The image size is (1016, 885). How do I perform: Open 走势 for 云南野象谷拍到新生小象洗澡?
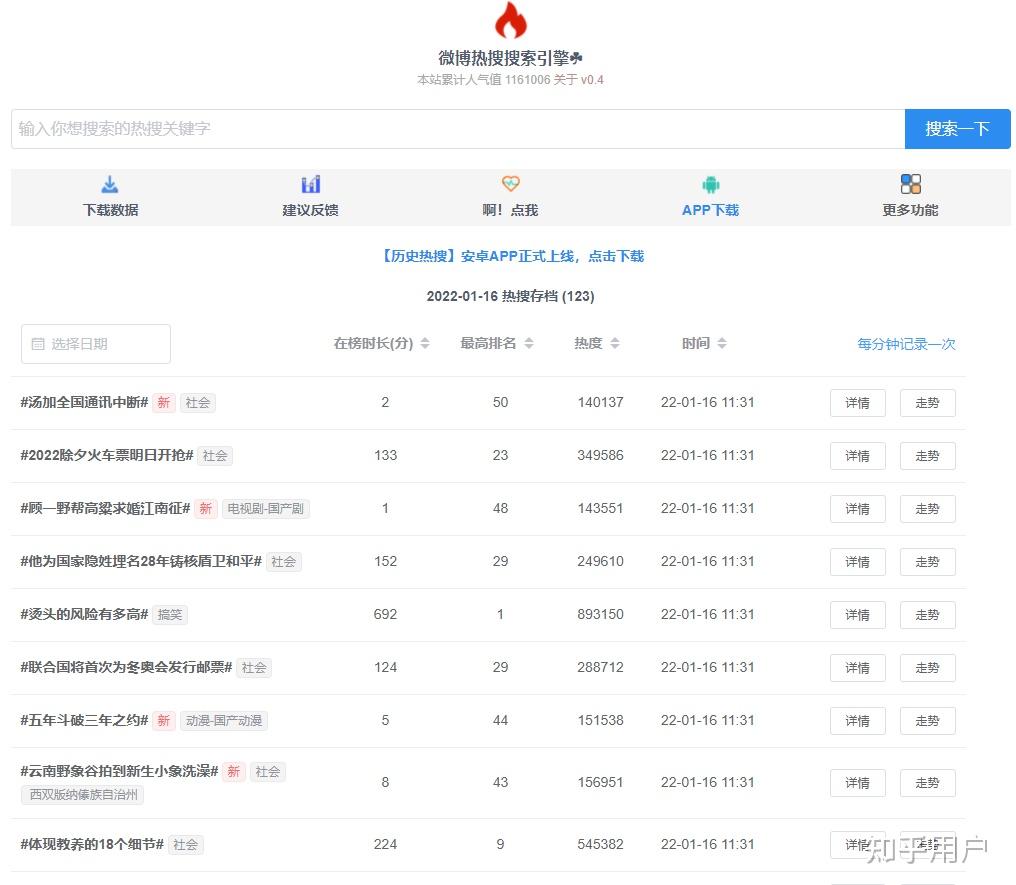pyautogui.click(x=927, y=783)
